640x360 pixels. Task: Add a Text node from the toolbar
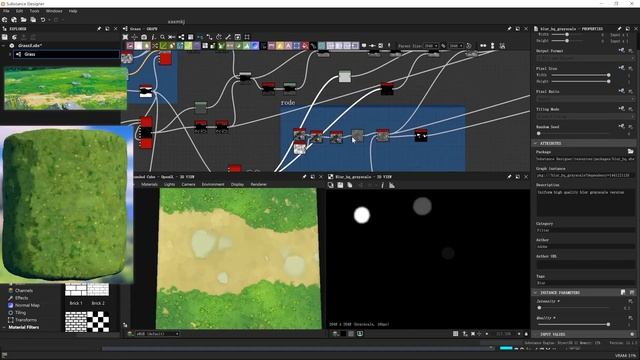click(288, 46)
